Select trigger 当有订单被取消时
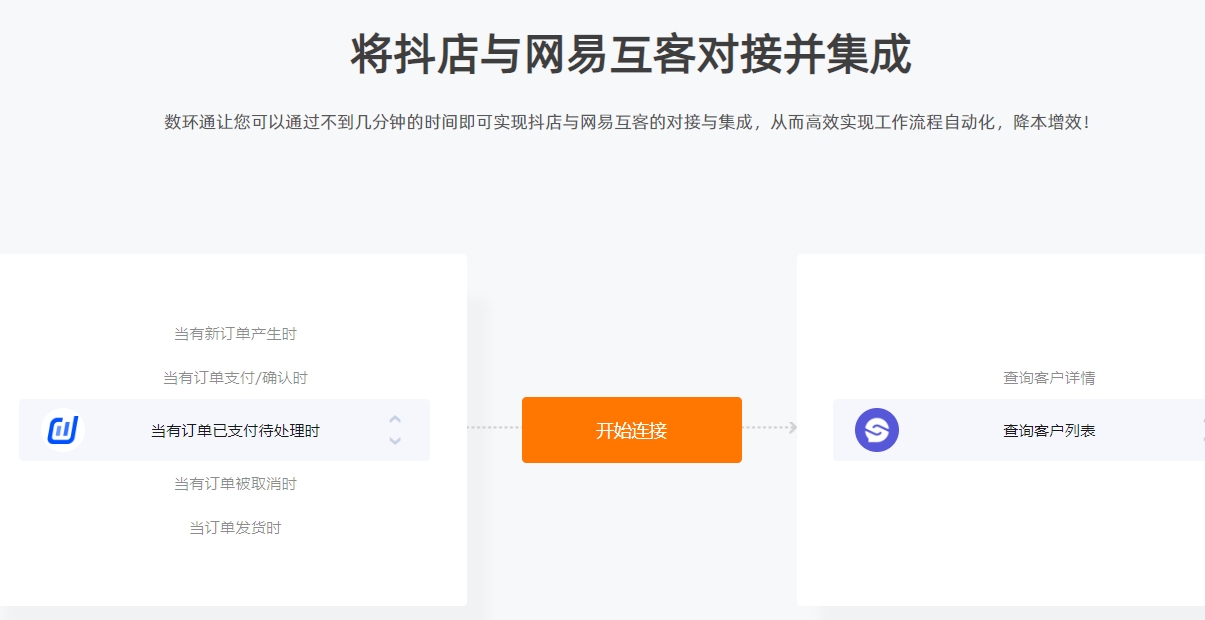Image resolution: width=1205 pixels, height=620 pixels. coord(235,484)
